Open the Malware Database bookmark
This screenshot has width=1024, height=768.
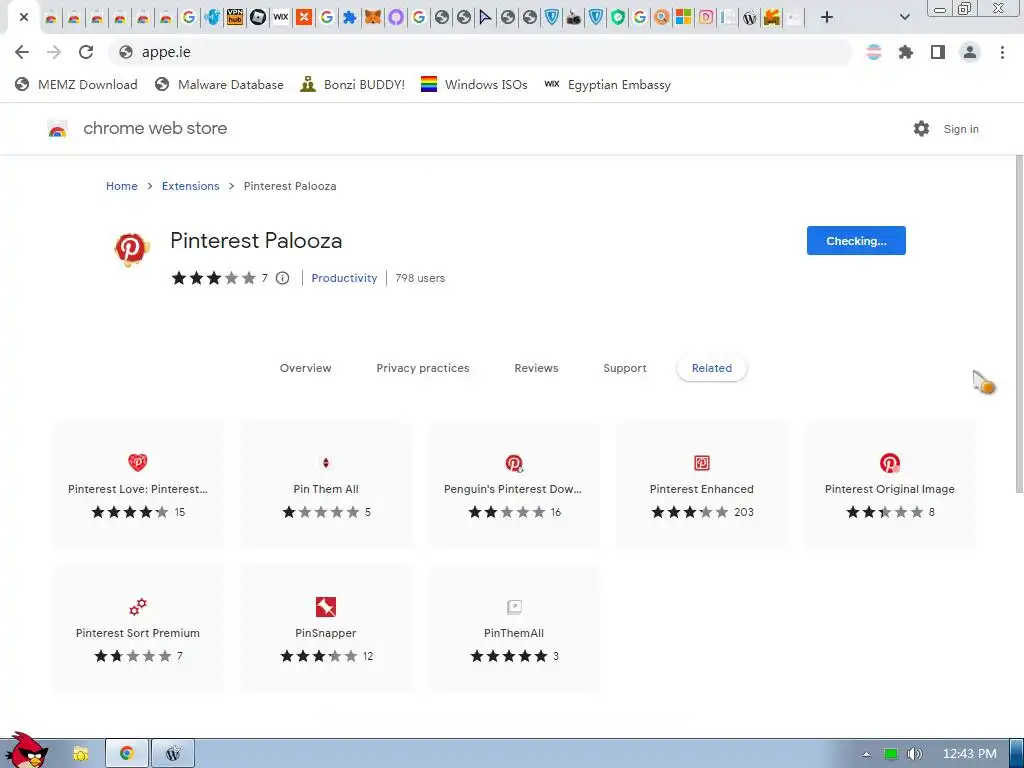click(219, 85)
